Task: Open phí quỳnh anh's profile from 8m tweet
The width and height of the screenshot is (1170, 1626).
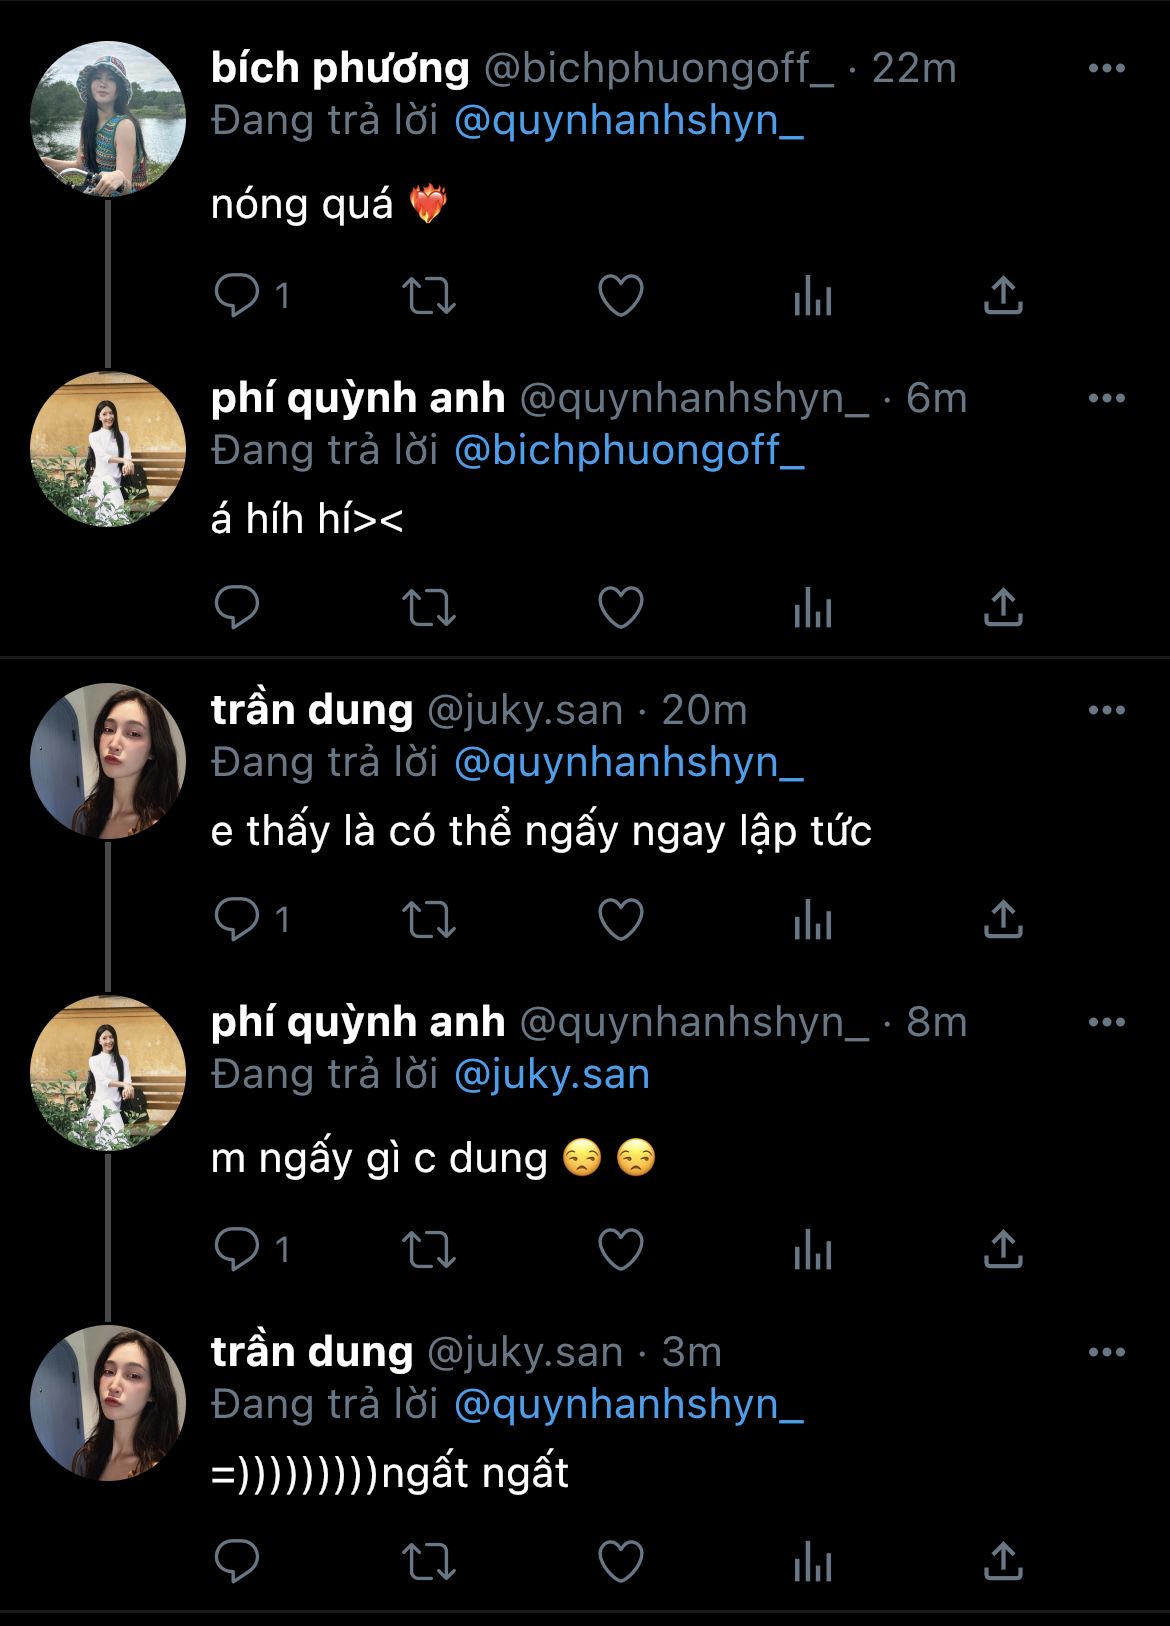Action: (108, 1073)
